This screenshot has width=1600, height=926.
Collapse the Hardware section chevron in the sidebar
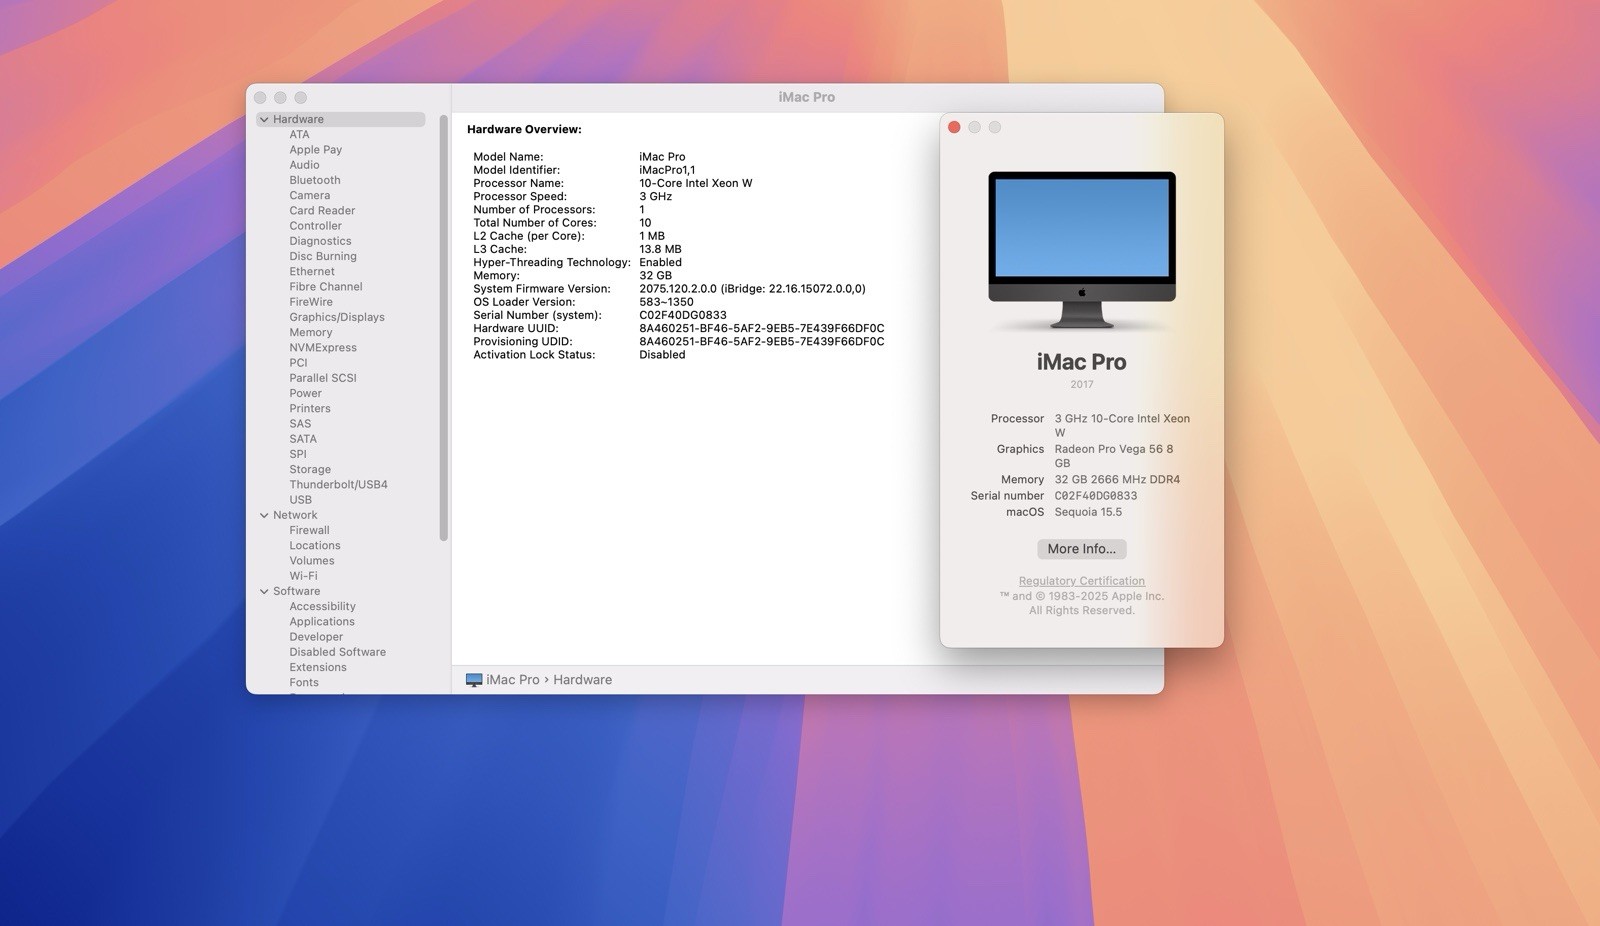coord(264,119)
